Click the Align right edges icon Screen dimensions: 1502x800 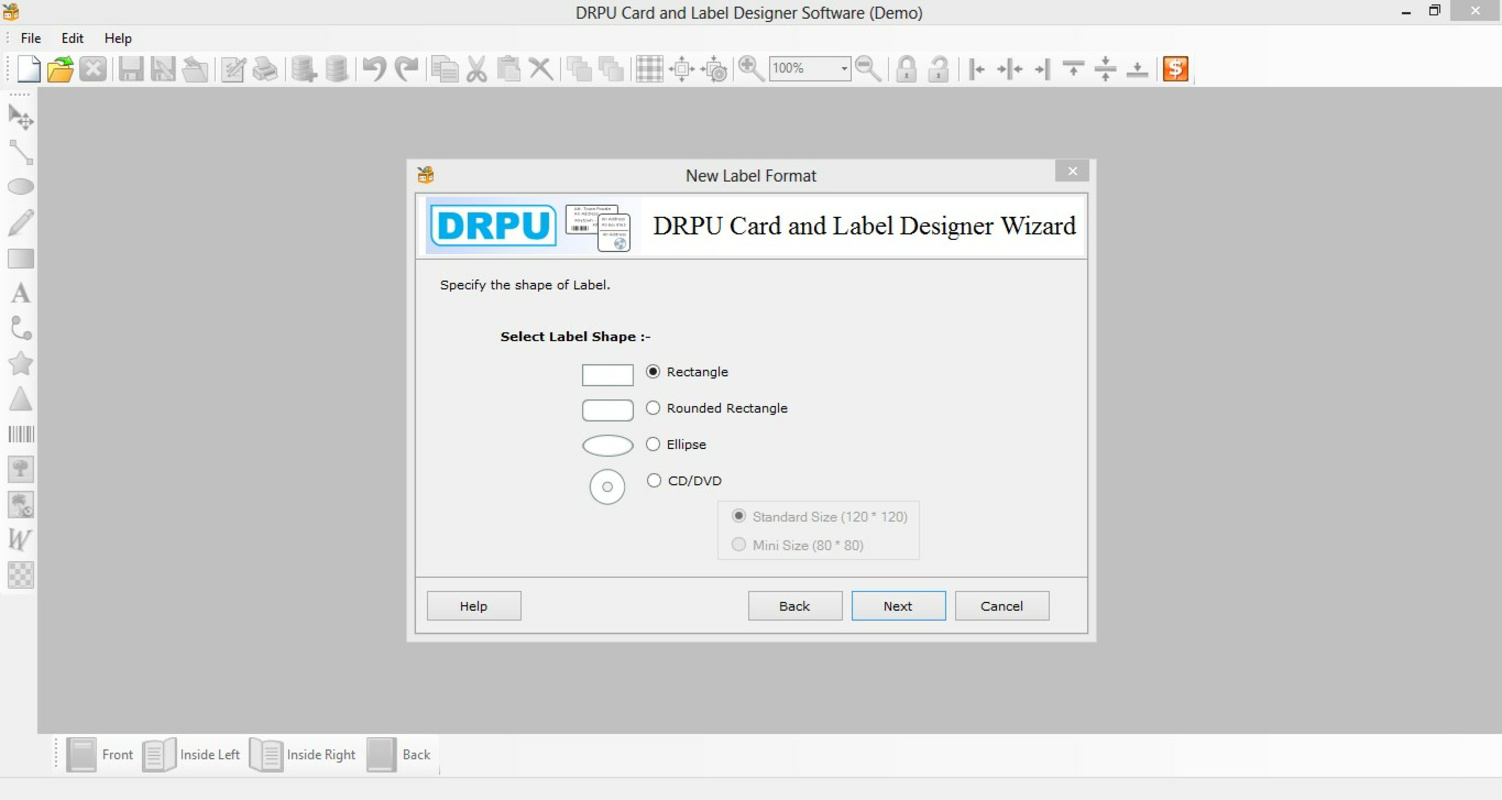pyautogui.click(x=1042, y=69)
